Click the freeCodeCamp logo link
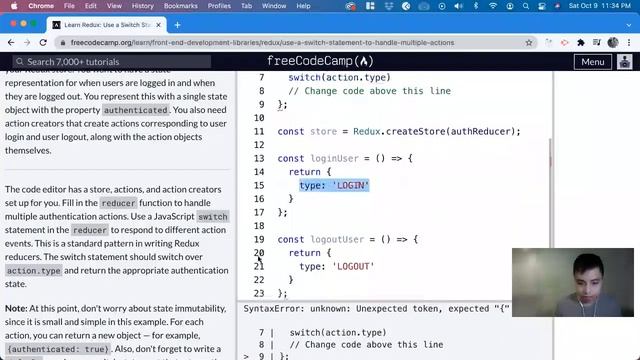This screenshot has width=640, height=360. (320, 61)
